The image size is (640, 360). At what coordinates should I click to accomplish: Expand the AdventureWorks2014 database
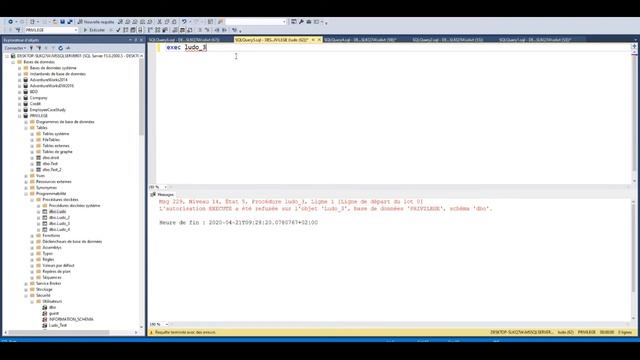[x=20, y=80]
